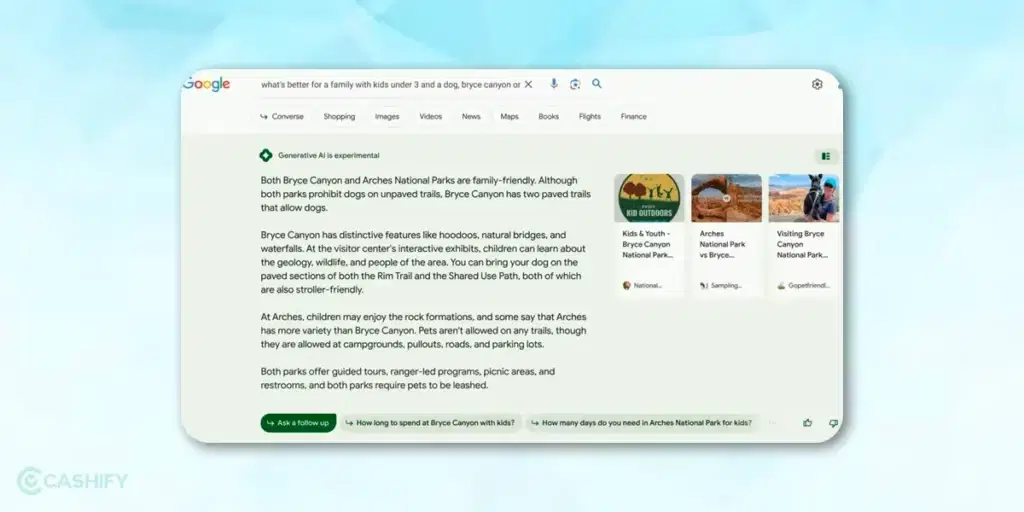Click 'Generative AI is experimental' label
The height and width of the screenshot is (512, 1024).
328,155
